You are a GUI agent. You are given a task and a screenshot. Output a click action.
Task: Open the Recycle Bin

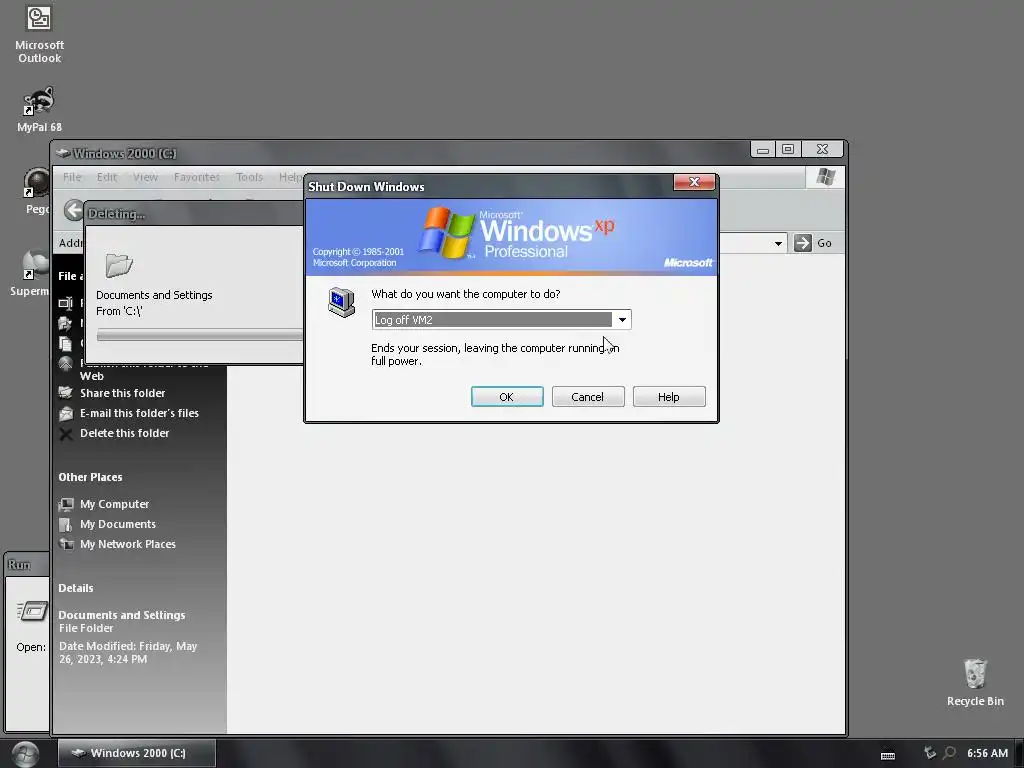pos(975,682)
